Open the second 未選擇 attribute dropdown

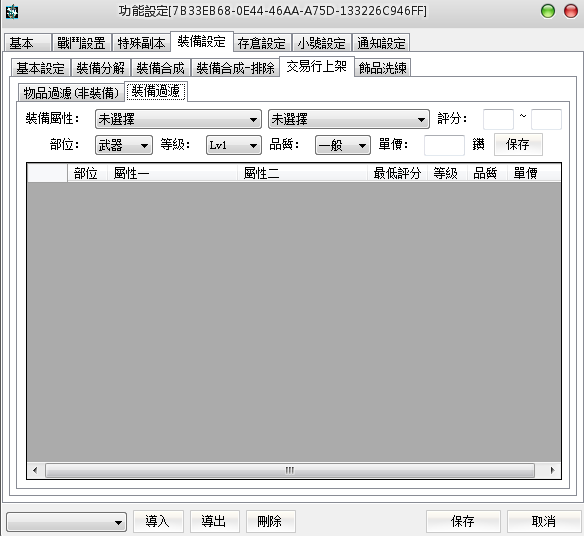[x=349, y=119]
